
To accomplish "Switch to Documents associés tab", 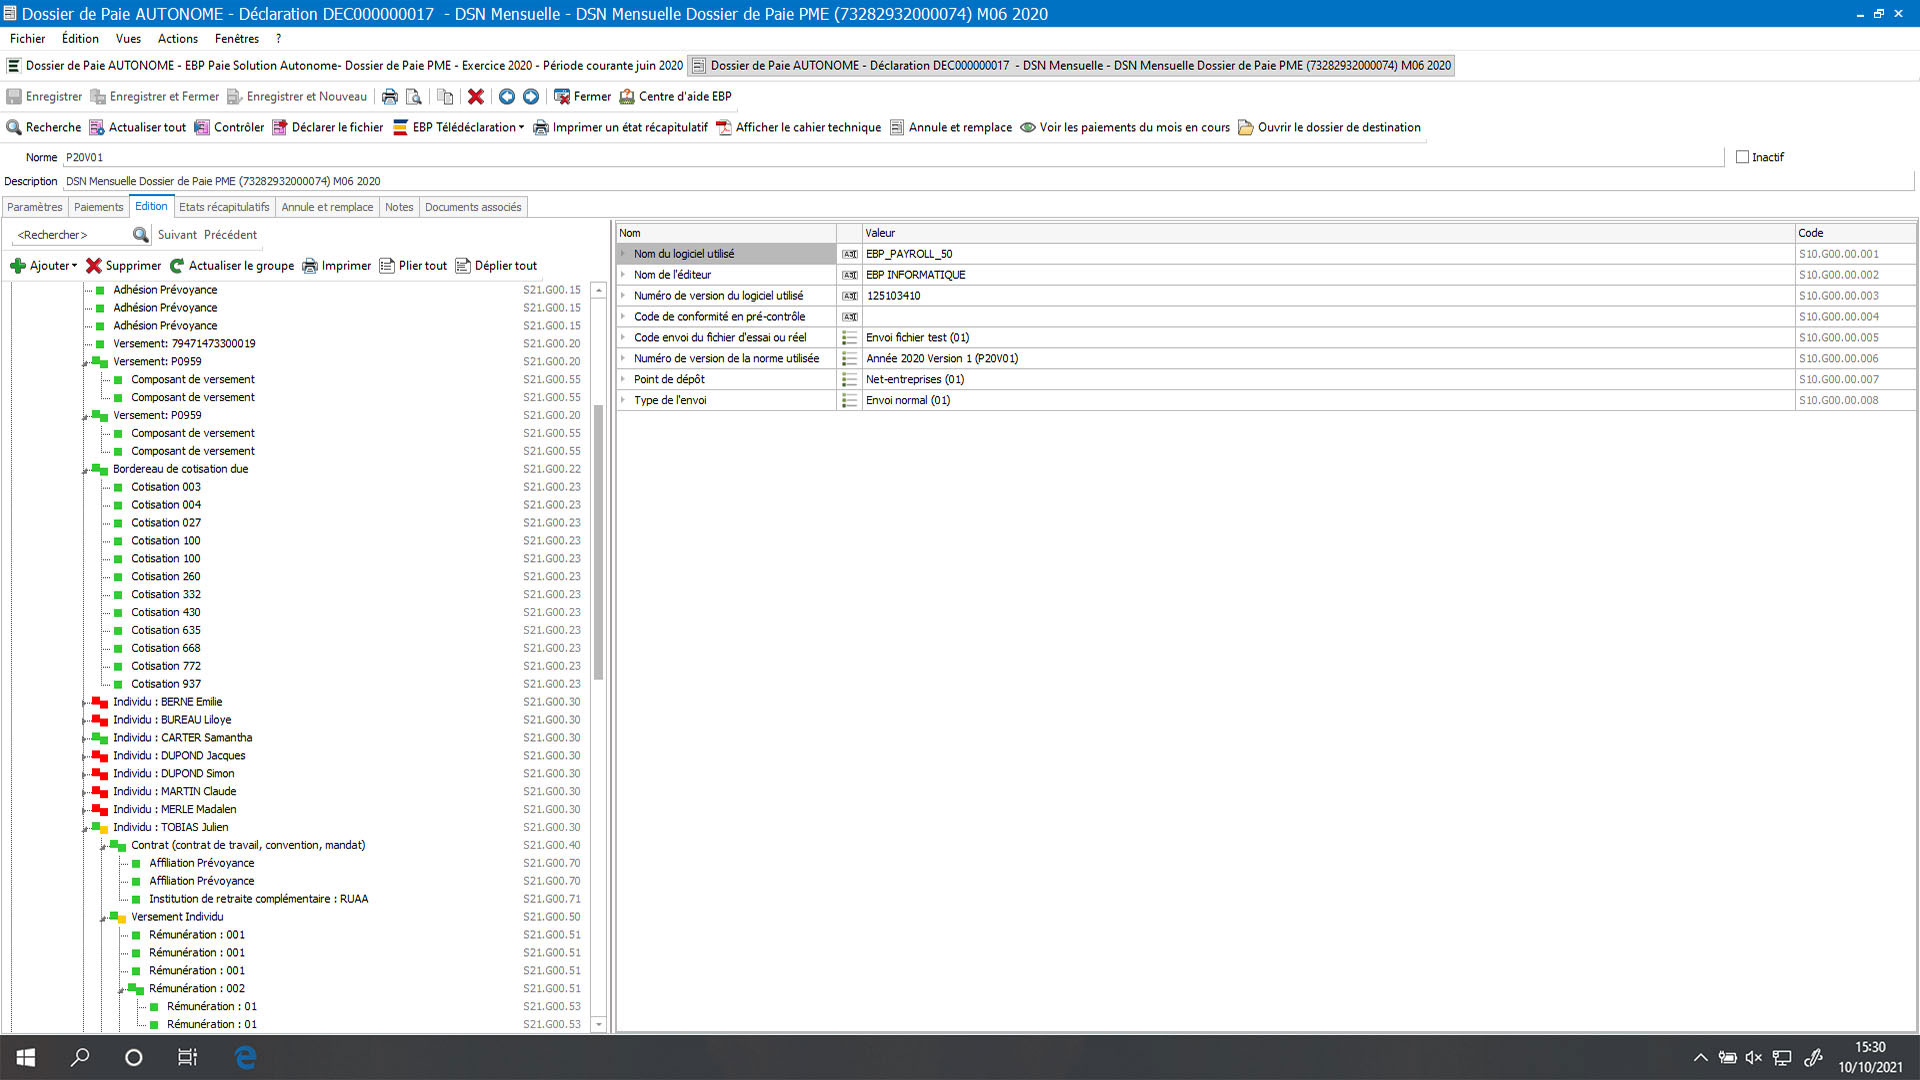I will point(473,207).
